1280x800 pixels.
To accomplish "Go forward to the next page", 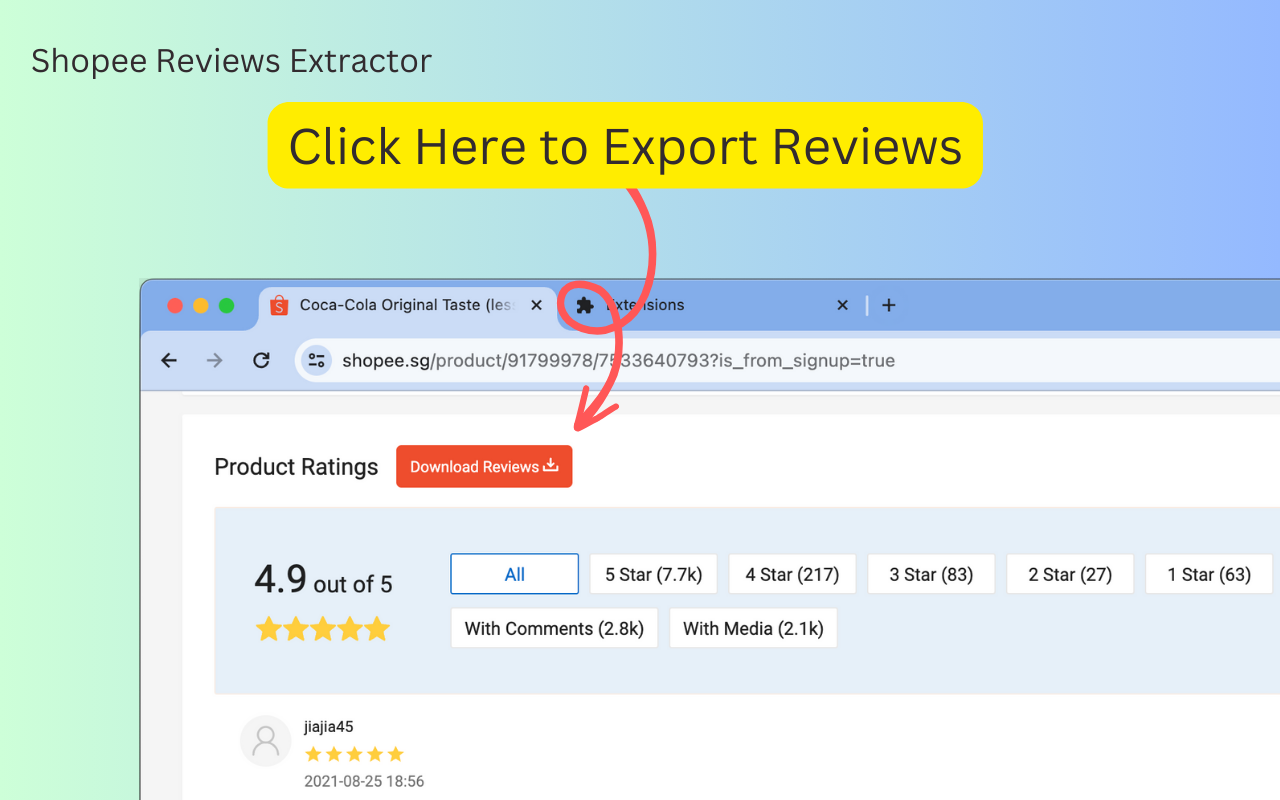I will tap(215, 360).
